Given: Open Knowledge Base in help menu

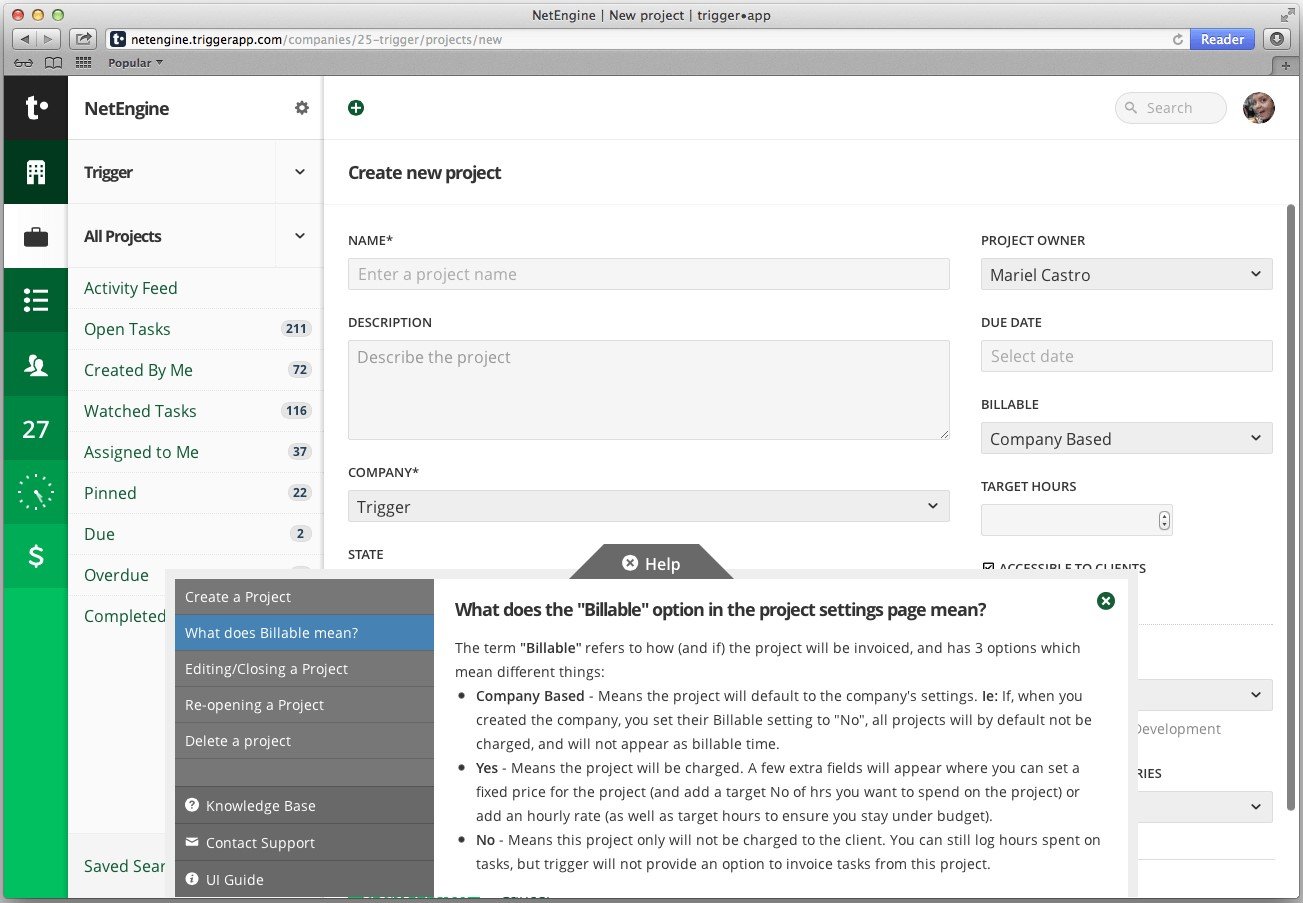Looking at the screenshot, I should (x=304, y=805).
